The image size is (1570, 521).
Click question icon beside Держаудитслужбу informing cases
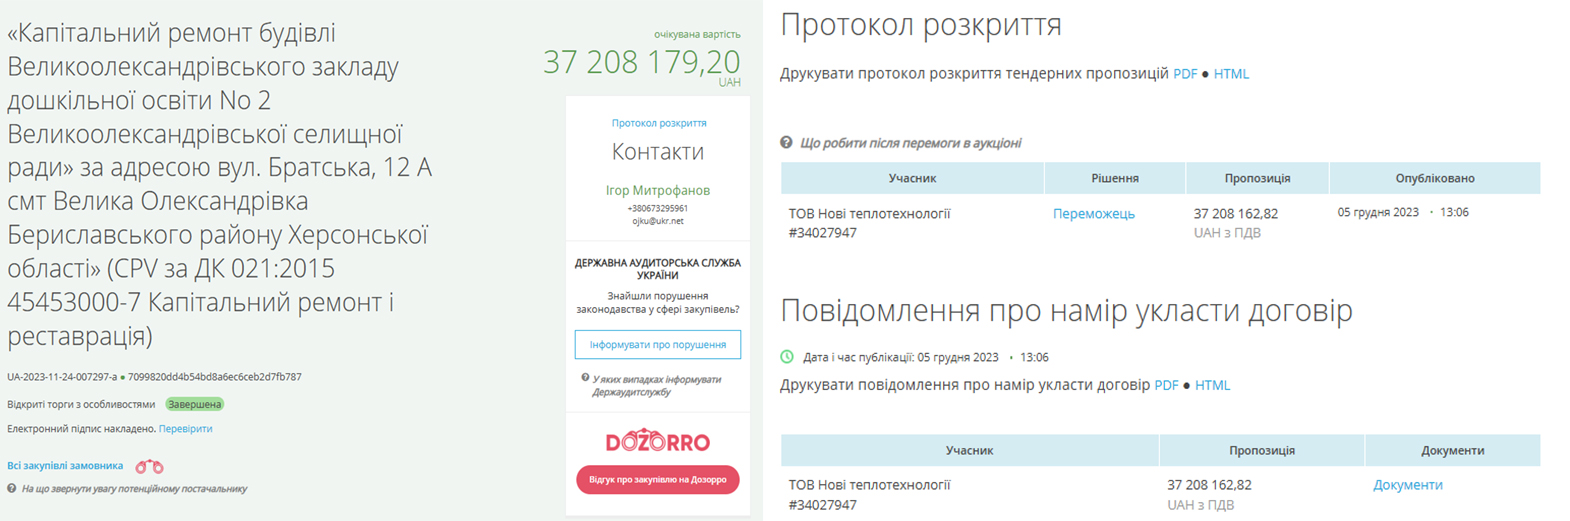[x=585, y=378]
